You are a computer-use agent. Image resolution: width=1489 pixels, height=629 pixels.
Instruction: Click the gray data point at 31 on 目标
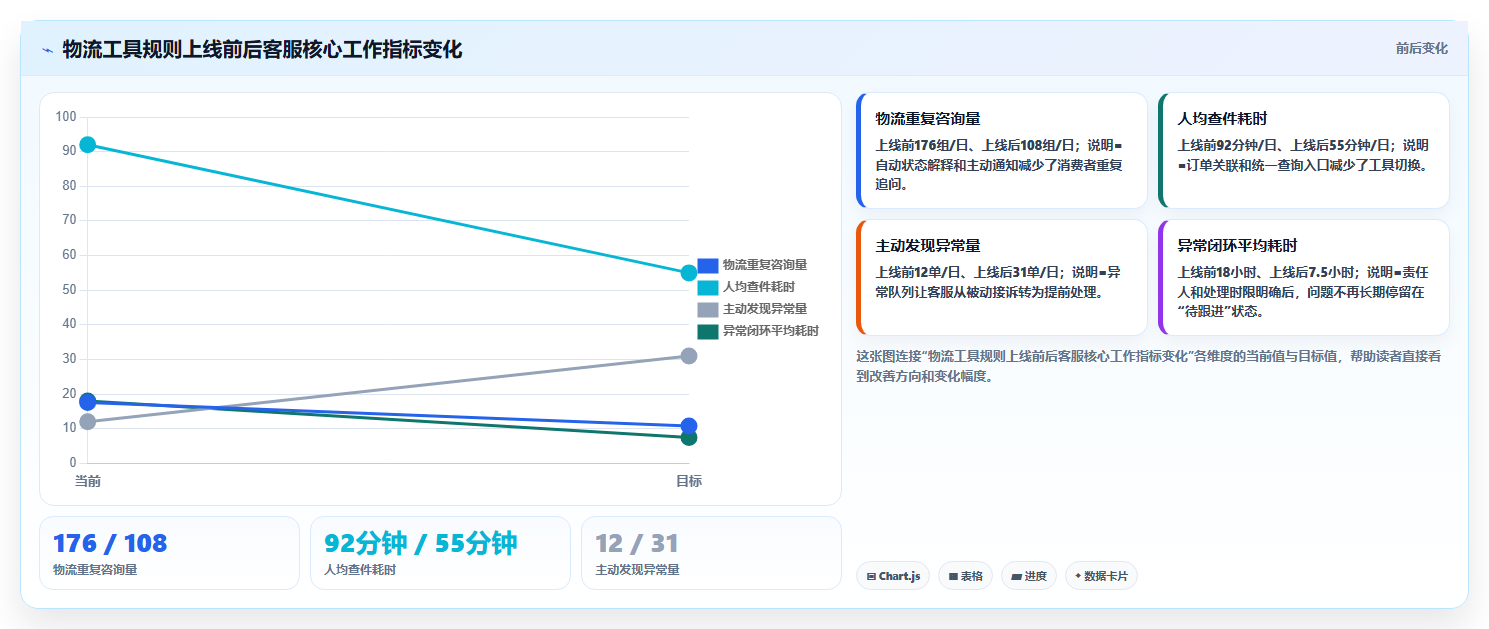click(x=689, y=356)
